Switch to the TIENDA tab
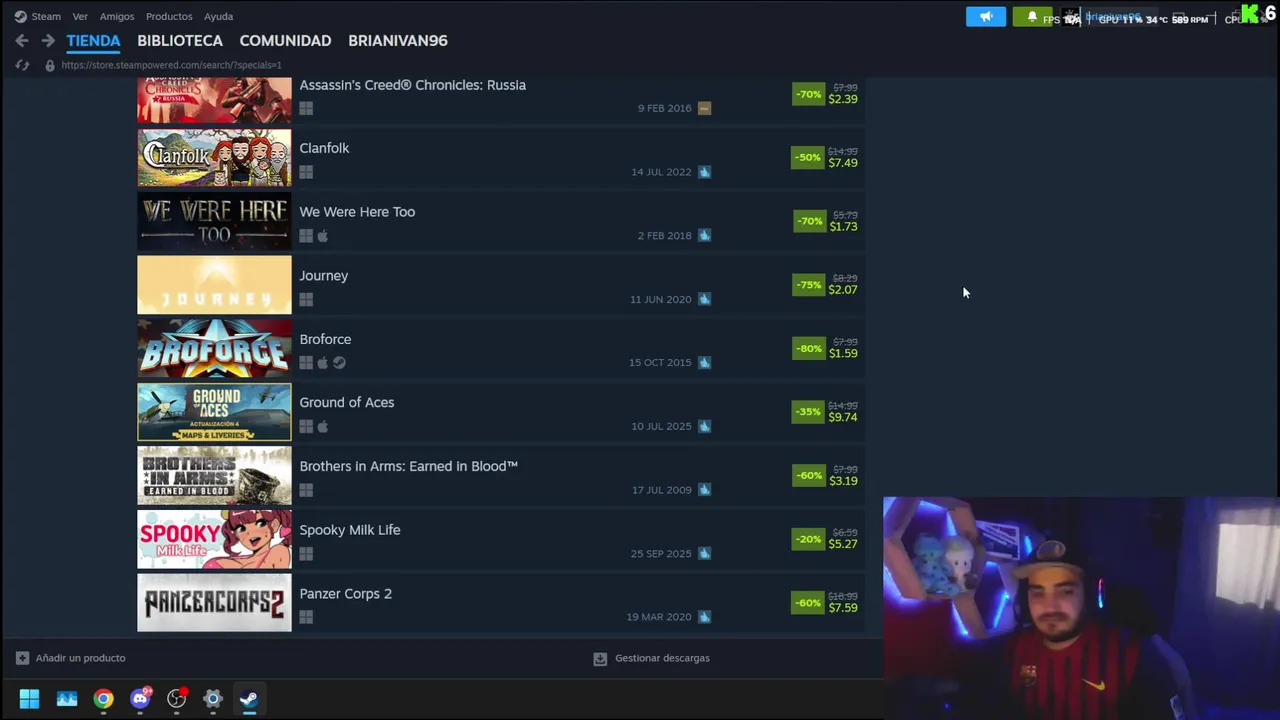This screenshot has width=1280, height=720. coord(93,41)
